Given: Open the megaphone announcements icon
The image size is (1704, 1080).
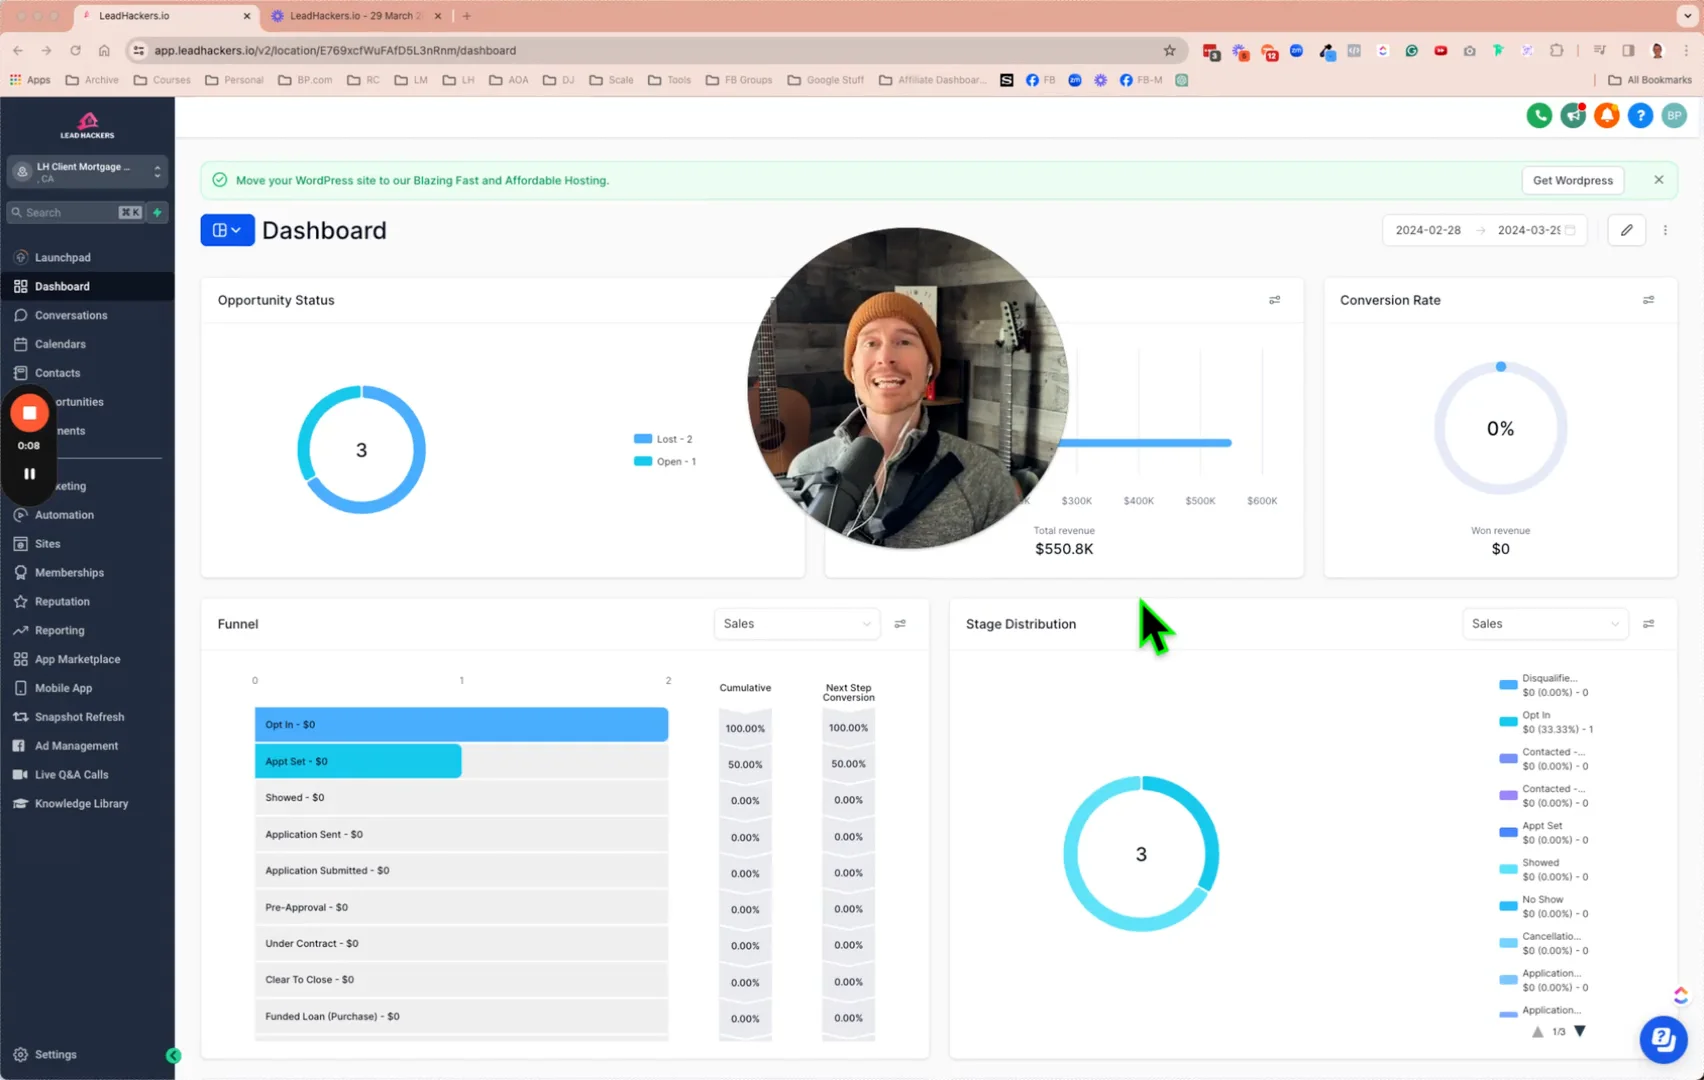Looking at the screenshot, I should [x=1573, y=116].
